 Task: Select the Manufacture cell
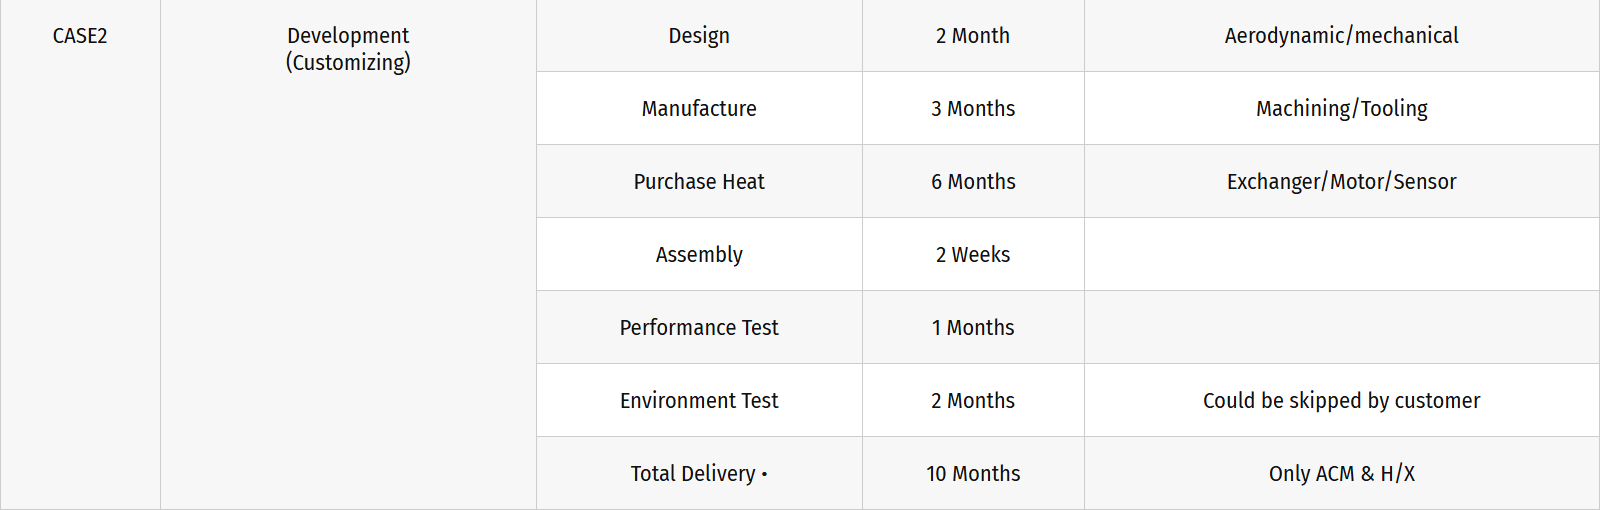(x=699, y=108)
